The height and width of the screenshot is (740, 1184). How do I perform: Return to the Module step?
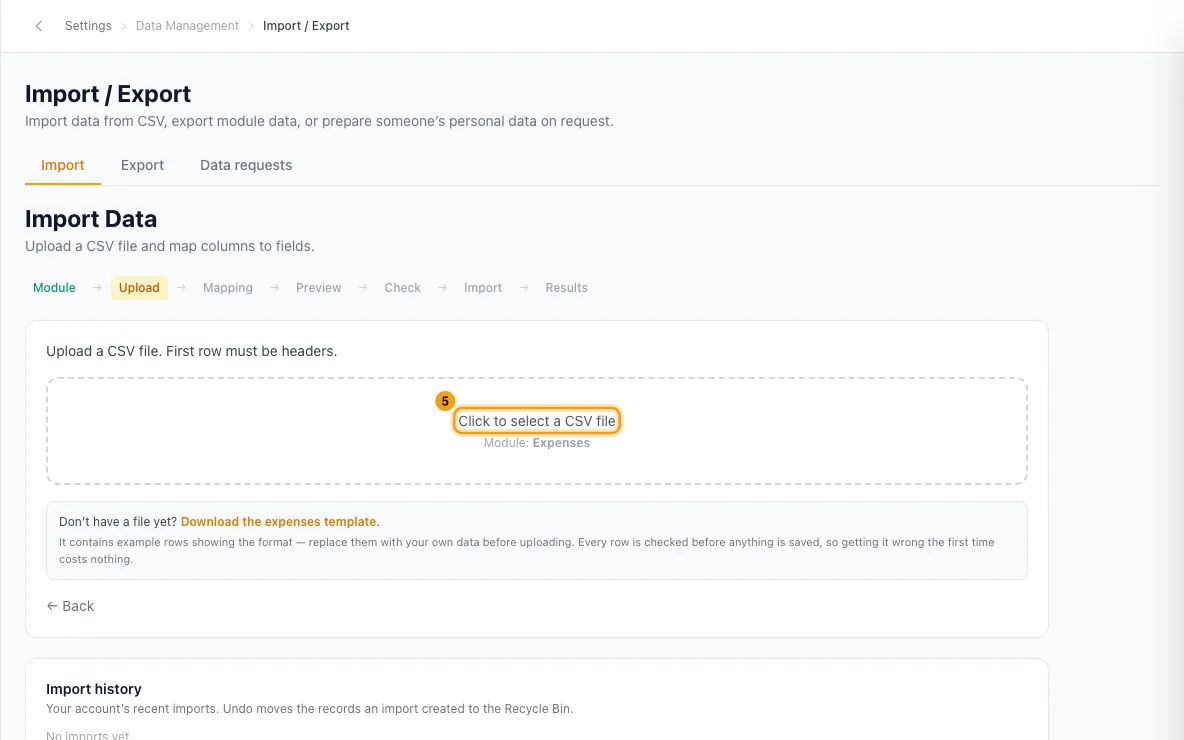[54, 288]
